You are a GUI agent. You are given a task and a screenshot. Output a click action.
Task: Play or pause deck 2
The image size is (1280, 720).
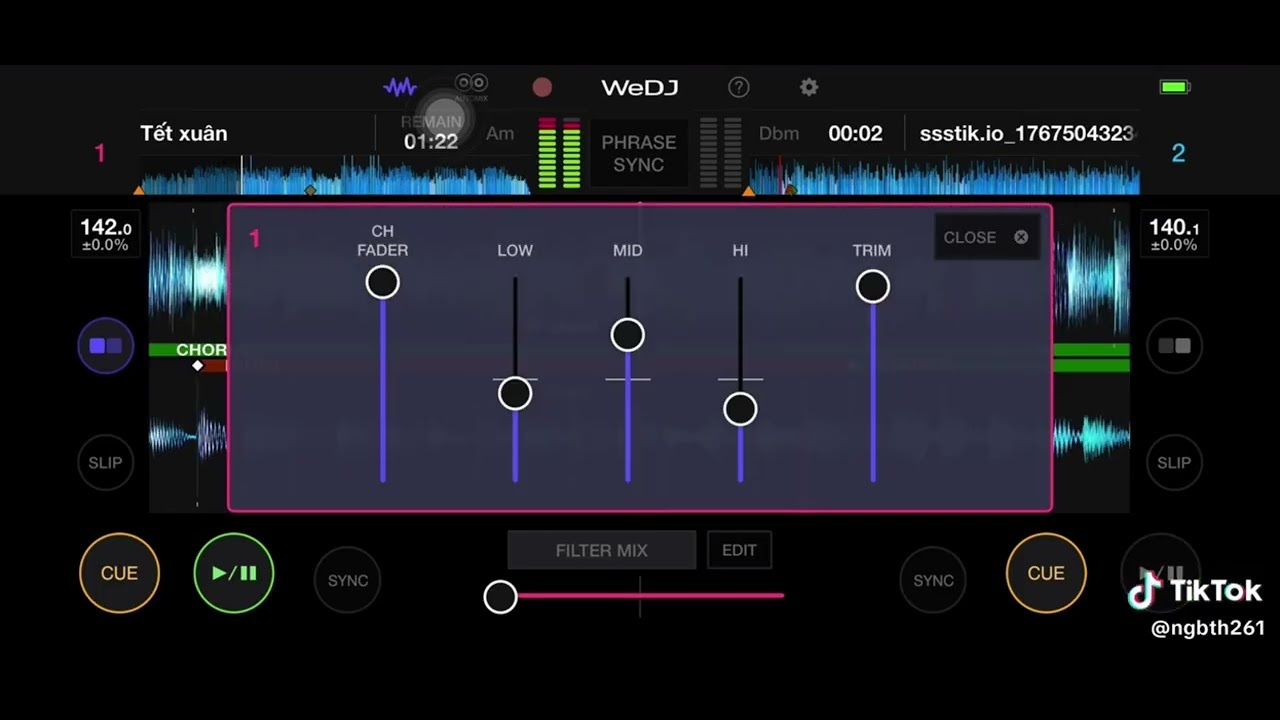[x=1160, y=573]
